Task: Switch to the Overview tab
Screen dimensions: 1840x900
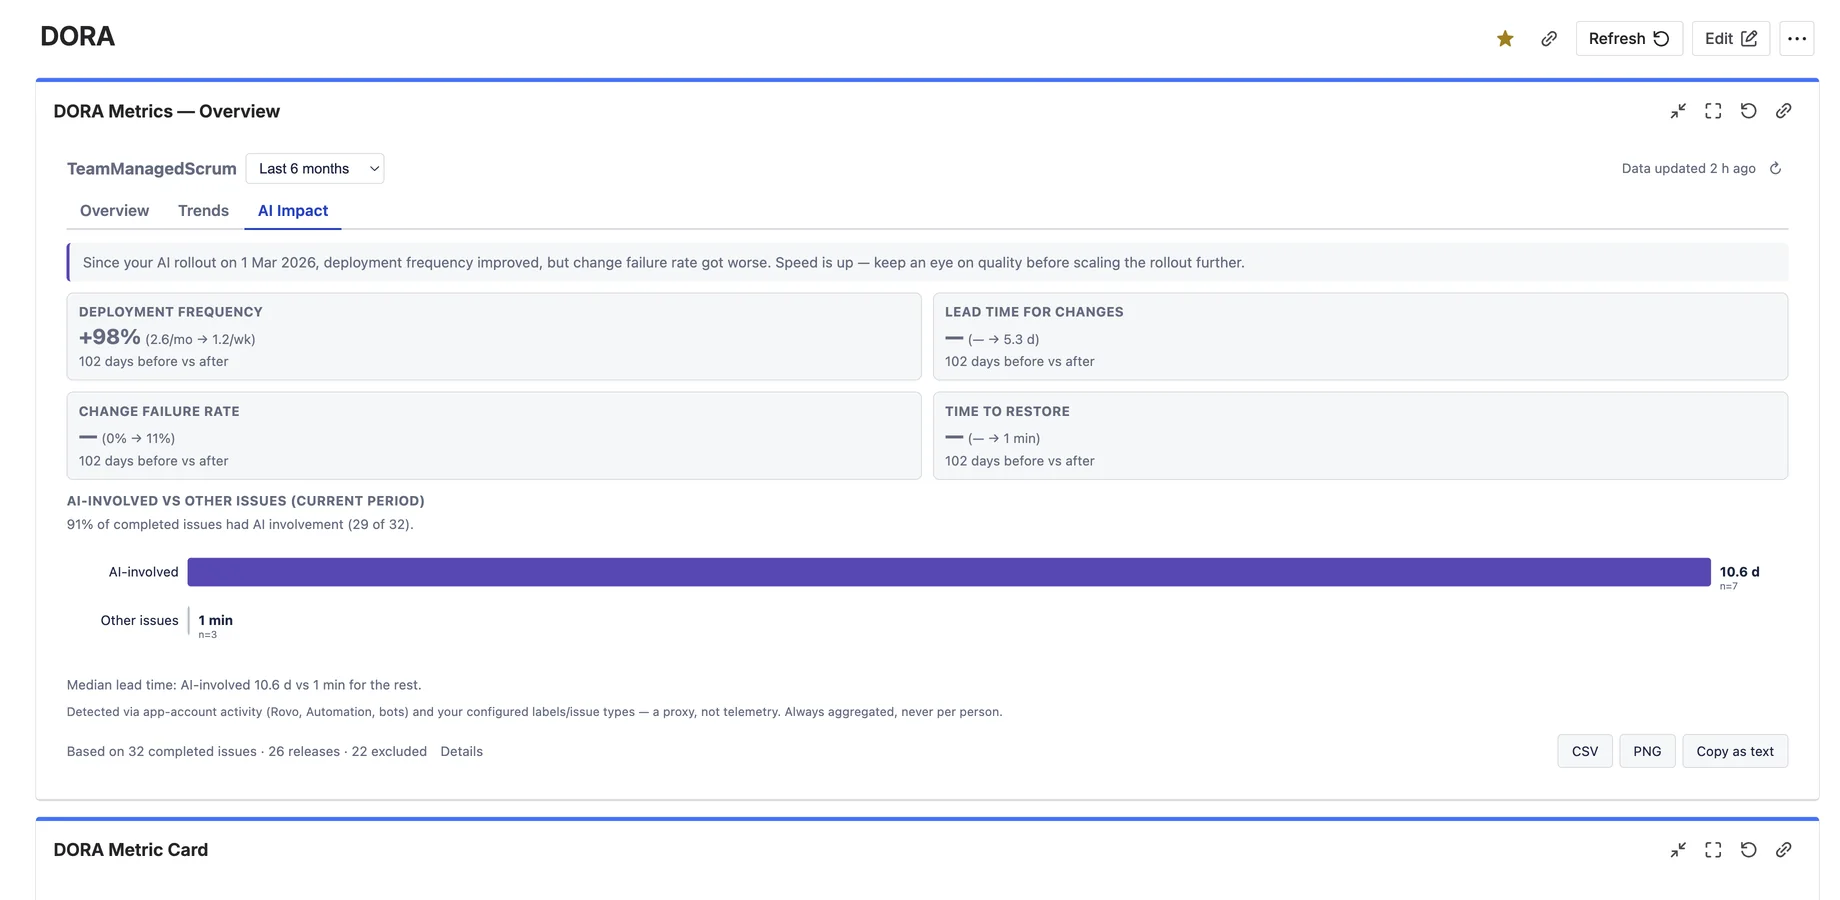Action: tap(114, 211)
